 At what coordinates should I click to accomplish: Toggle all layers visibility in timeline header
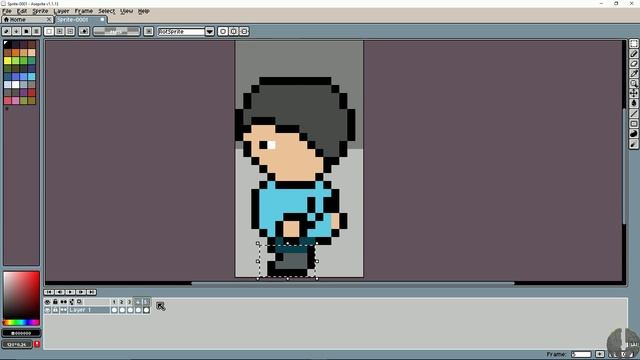pos(47,302)
